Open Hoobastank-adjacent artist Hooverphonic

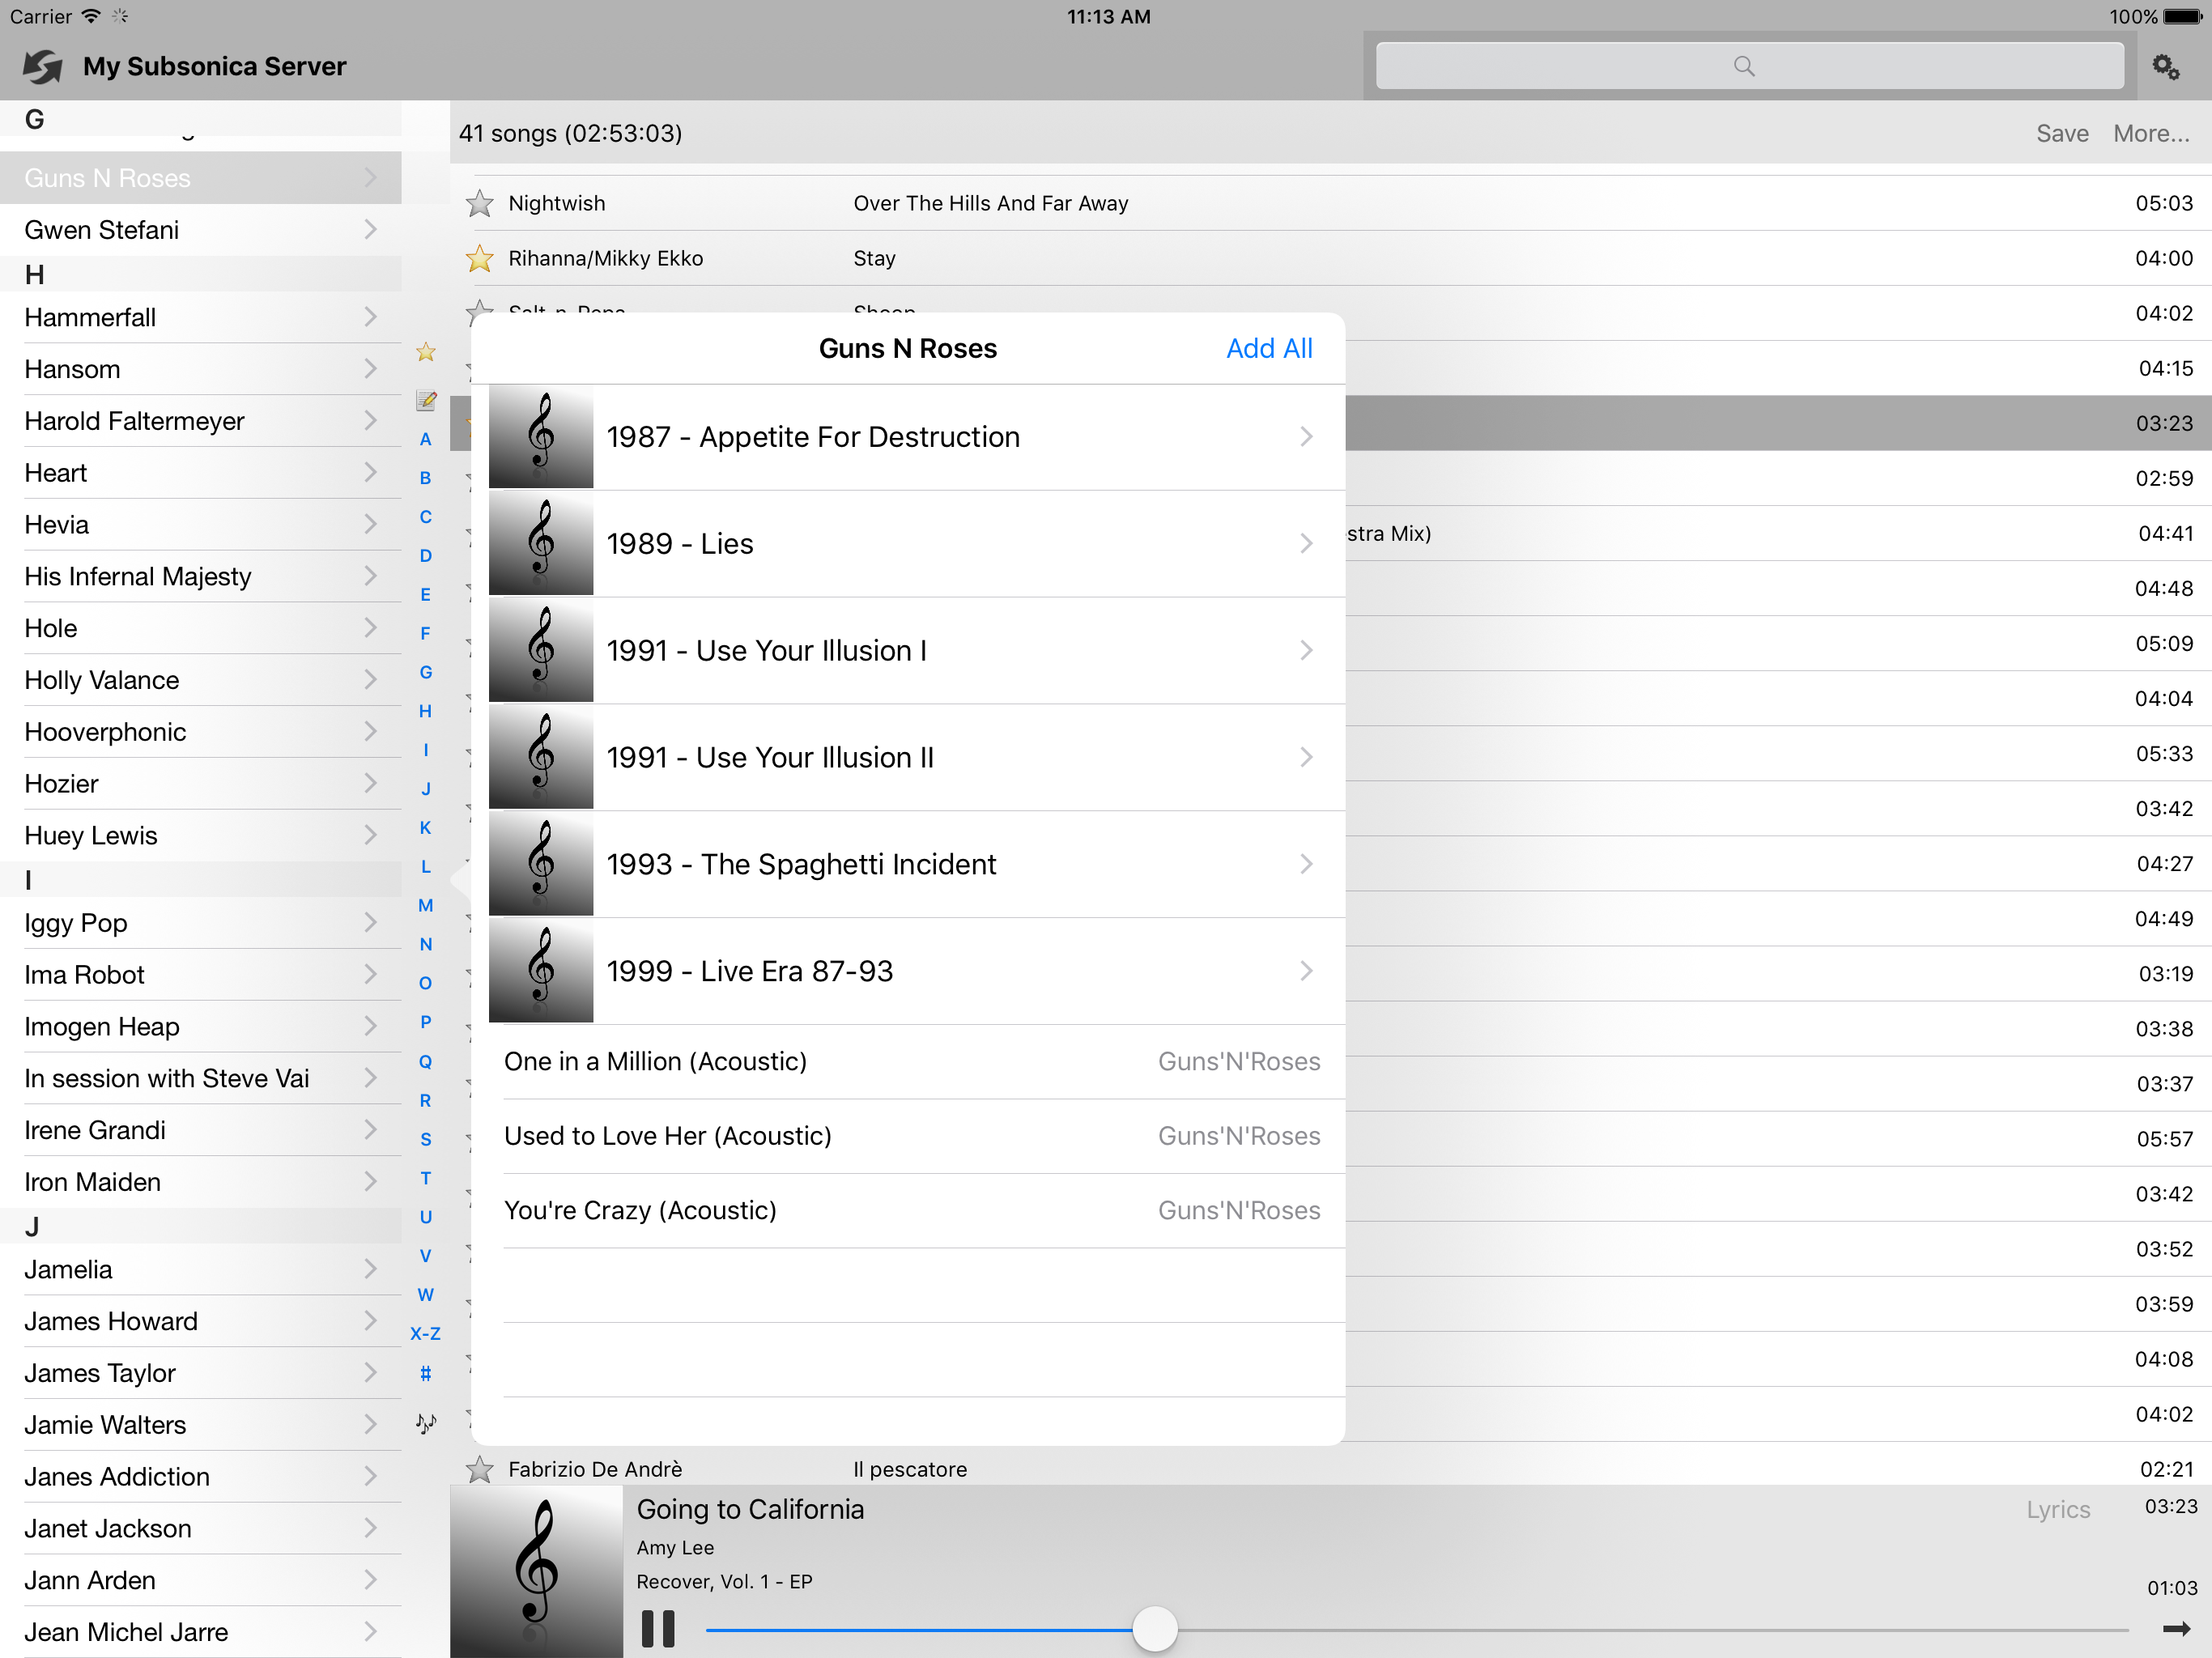(201, 732)
